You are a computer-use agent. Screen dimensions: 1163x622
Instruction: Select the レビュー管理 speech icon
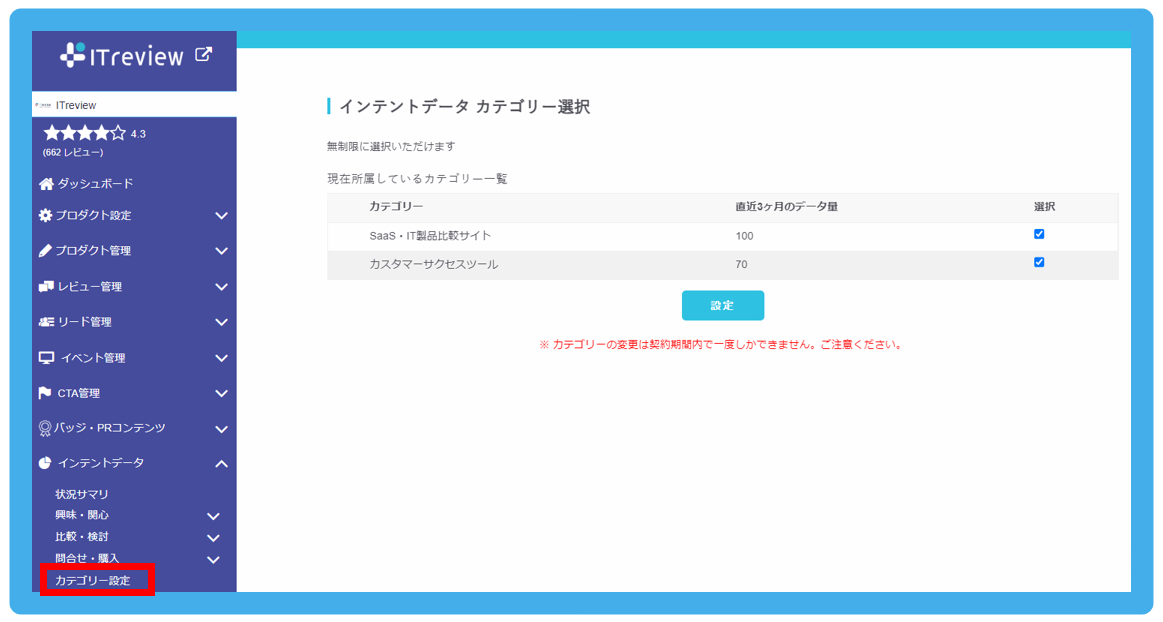click(x=46, y=285)
